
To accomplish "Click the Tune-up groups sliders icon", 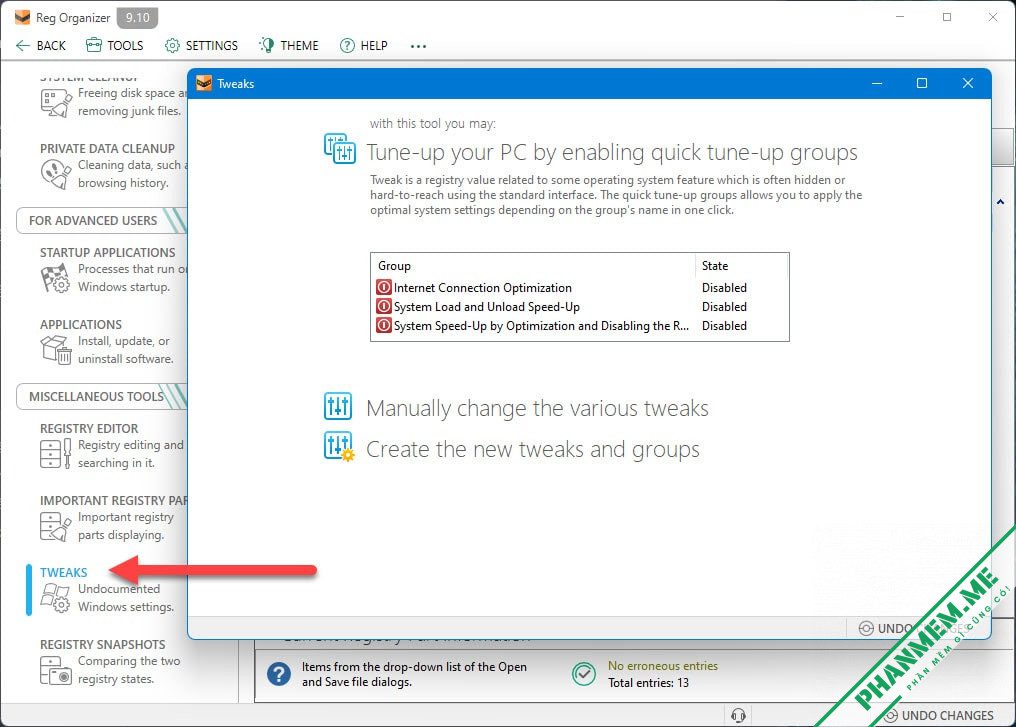I will (340, 148).
